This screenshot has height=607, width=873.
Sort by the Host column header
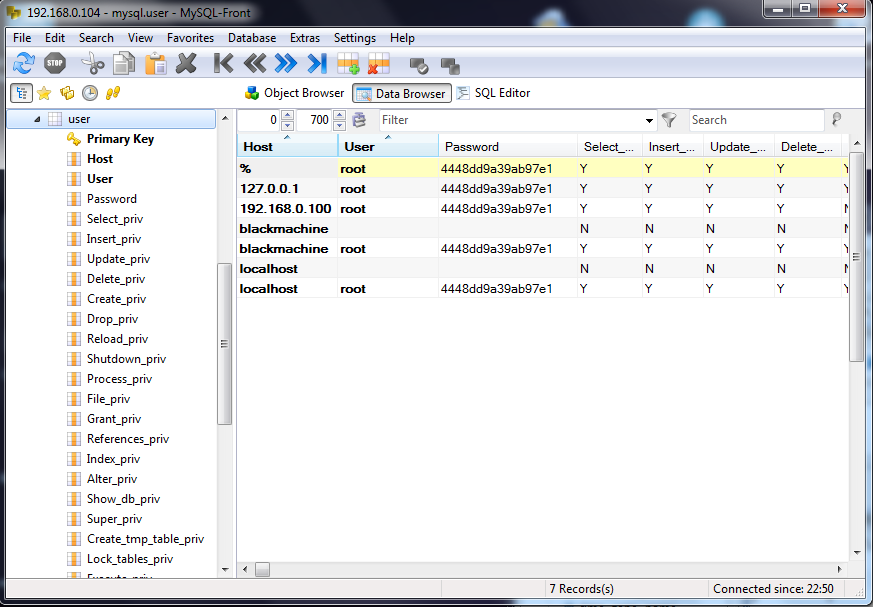(x=287, y=146)
